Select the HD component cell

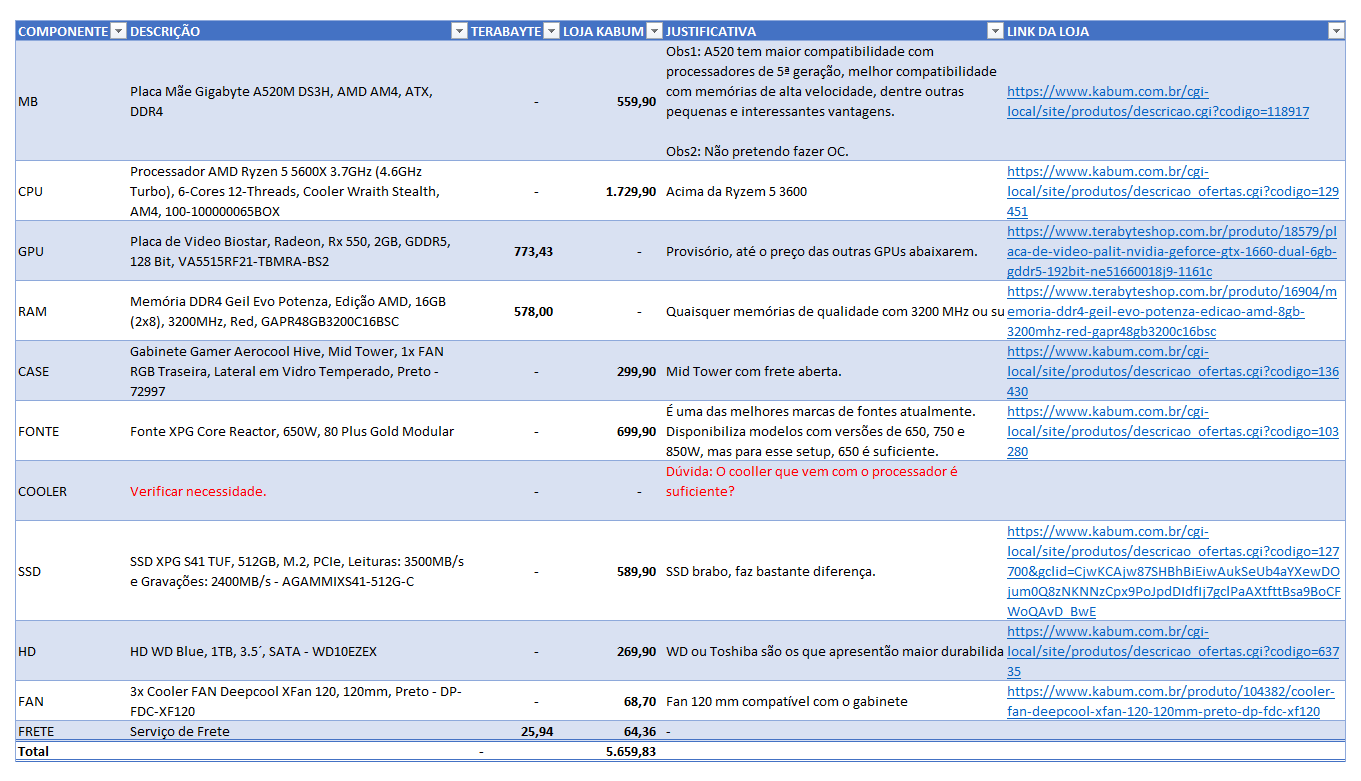72,651
